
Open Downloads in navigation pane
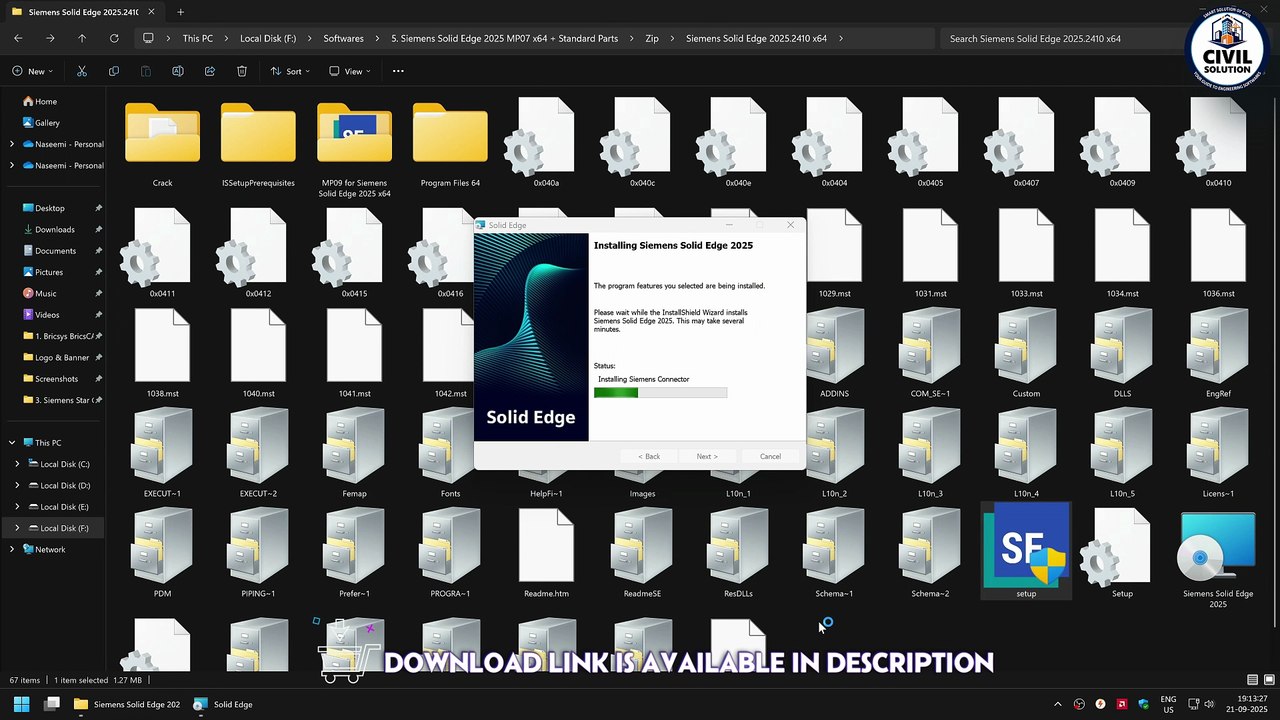pyautogui.click(x=55, y=229)
